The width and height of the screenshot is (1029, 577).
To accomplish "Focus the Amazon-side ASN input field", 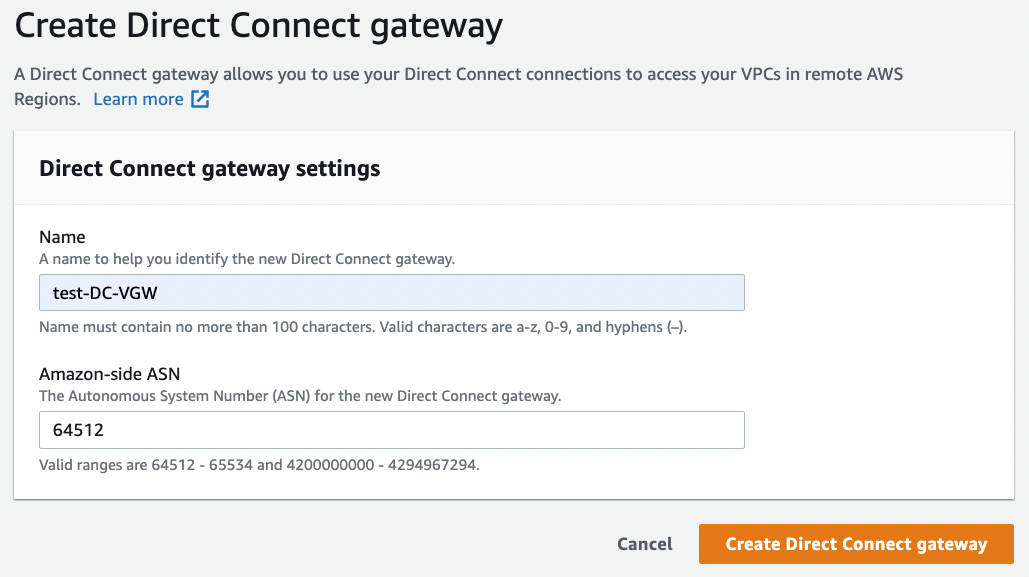I will pos(392,430).
